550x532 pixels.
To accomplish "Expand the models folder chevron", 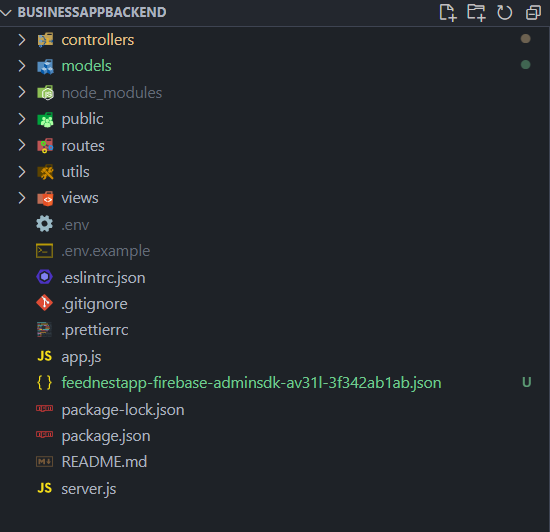I will [22, 66].
